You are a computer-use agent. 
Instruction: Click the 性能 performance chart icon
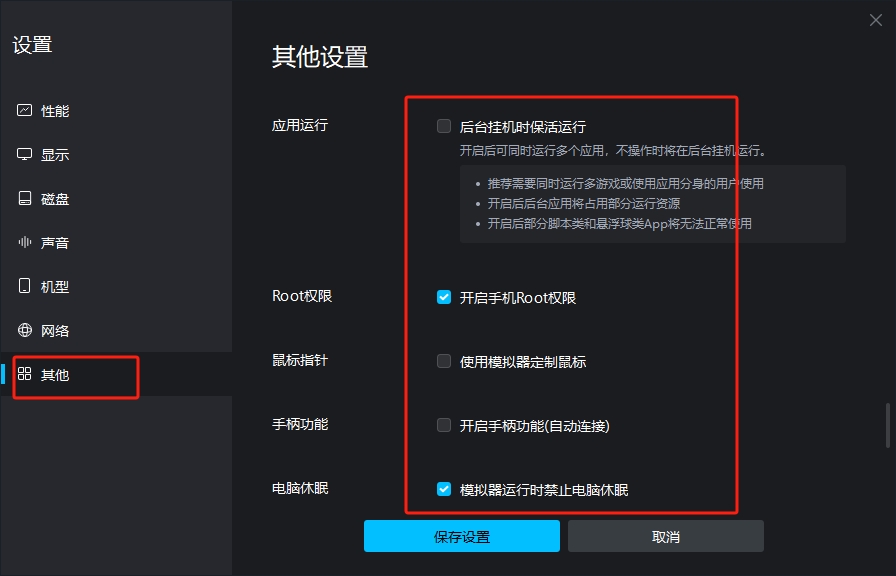[x=25, y=111]
